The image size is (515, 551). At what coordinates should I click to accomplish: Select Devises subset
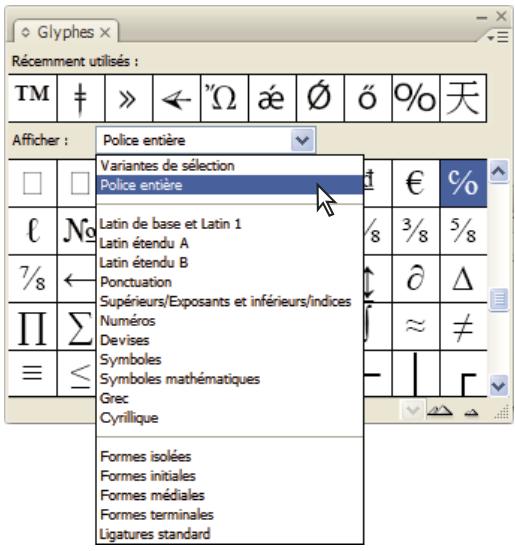pyautogui.click(x=230, y=340)
